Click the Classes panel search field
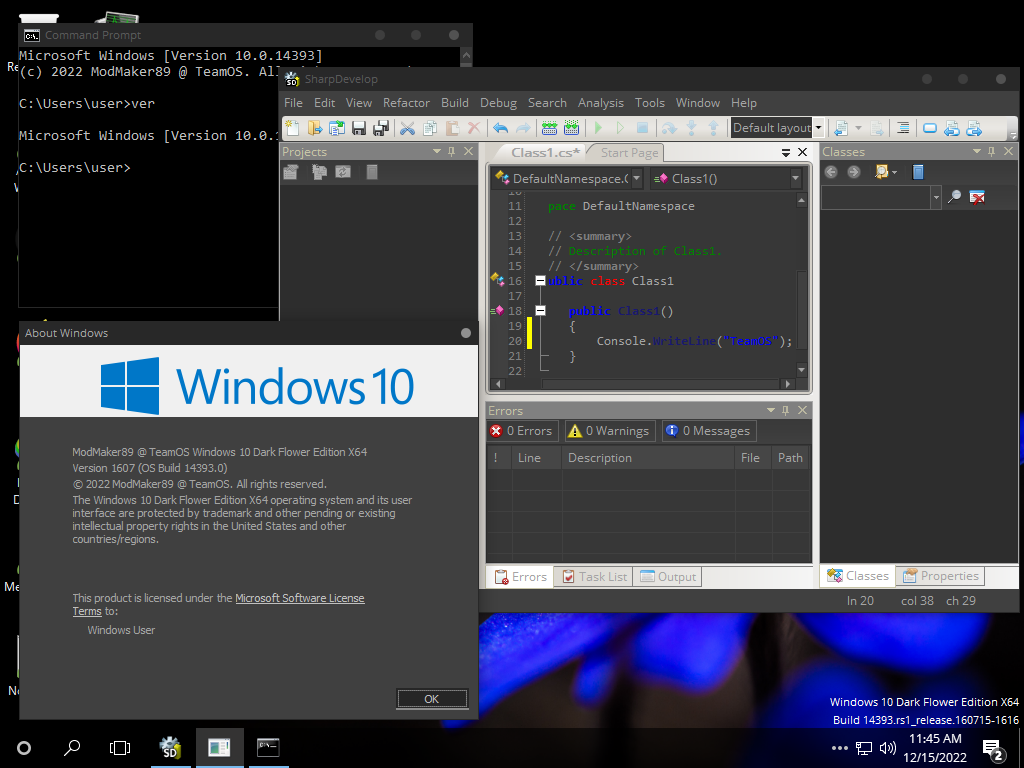The image size is (1024, 768). click(875, 198)
